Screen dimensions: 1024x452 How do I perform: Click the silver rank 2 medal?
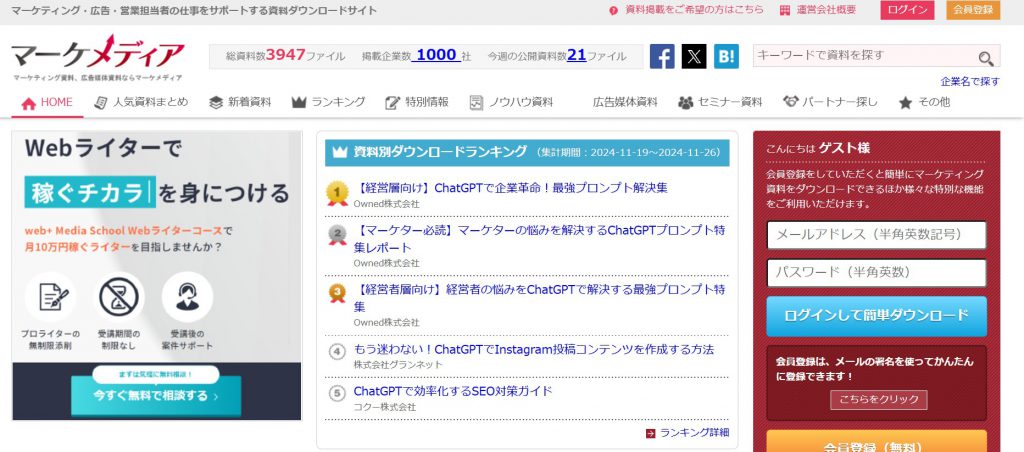[x=337, y=234]
